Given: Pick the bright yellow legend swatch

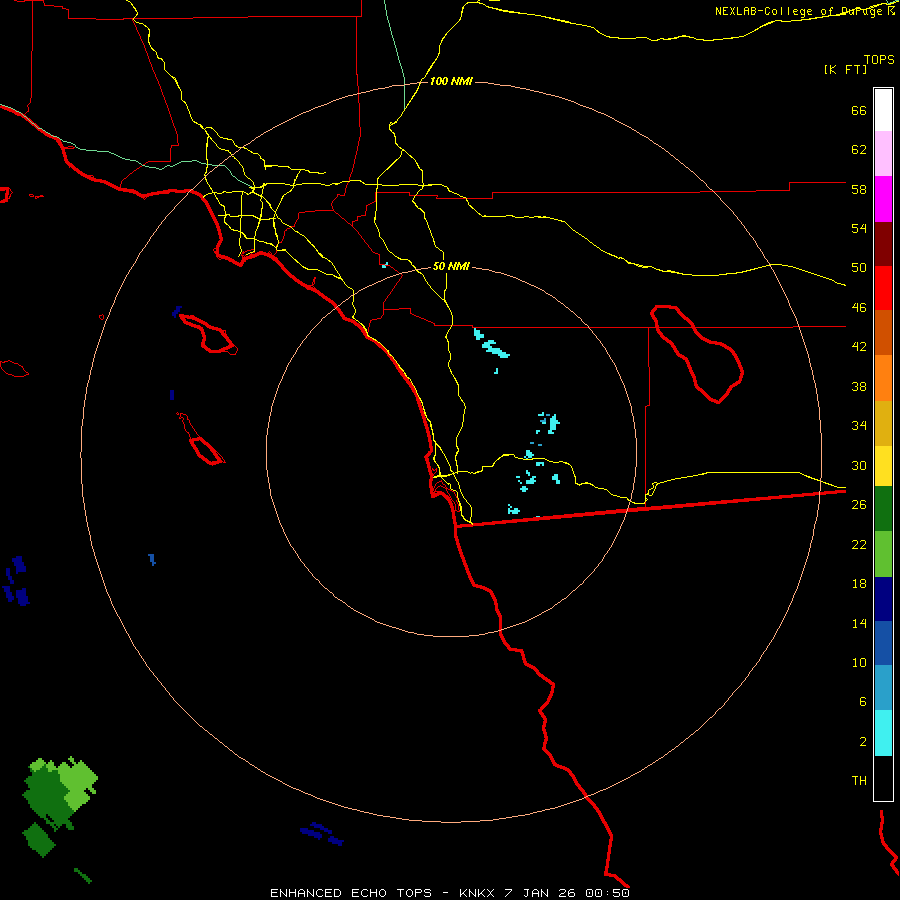Looking at the screenshot, I should click(883, 466).
